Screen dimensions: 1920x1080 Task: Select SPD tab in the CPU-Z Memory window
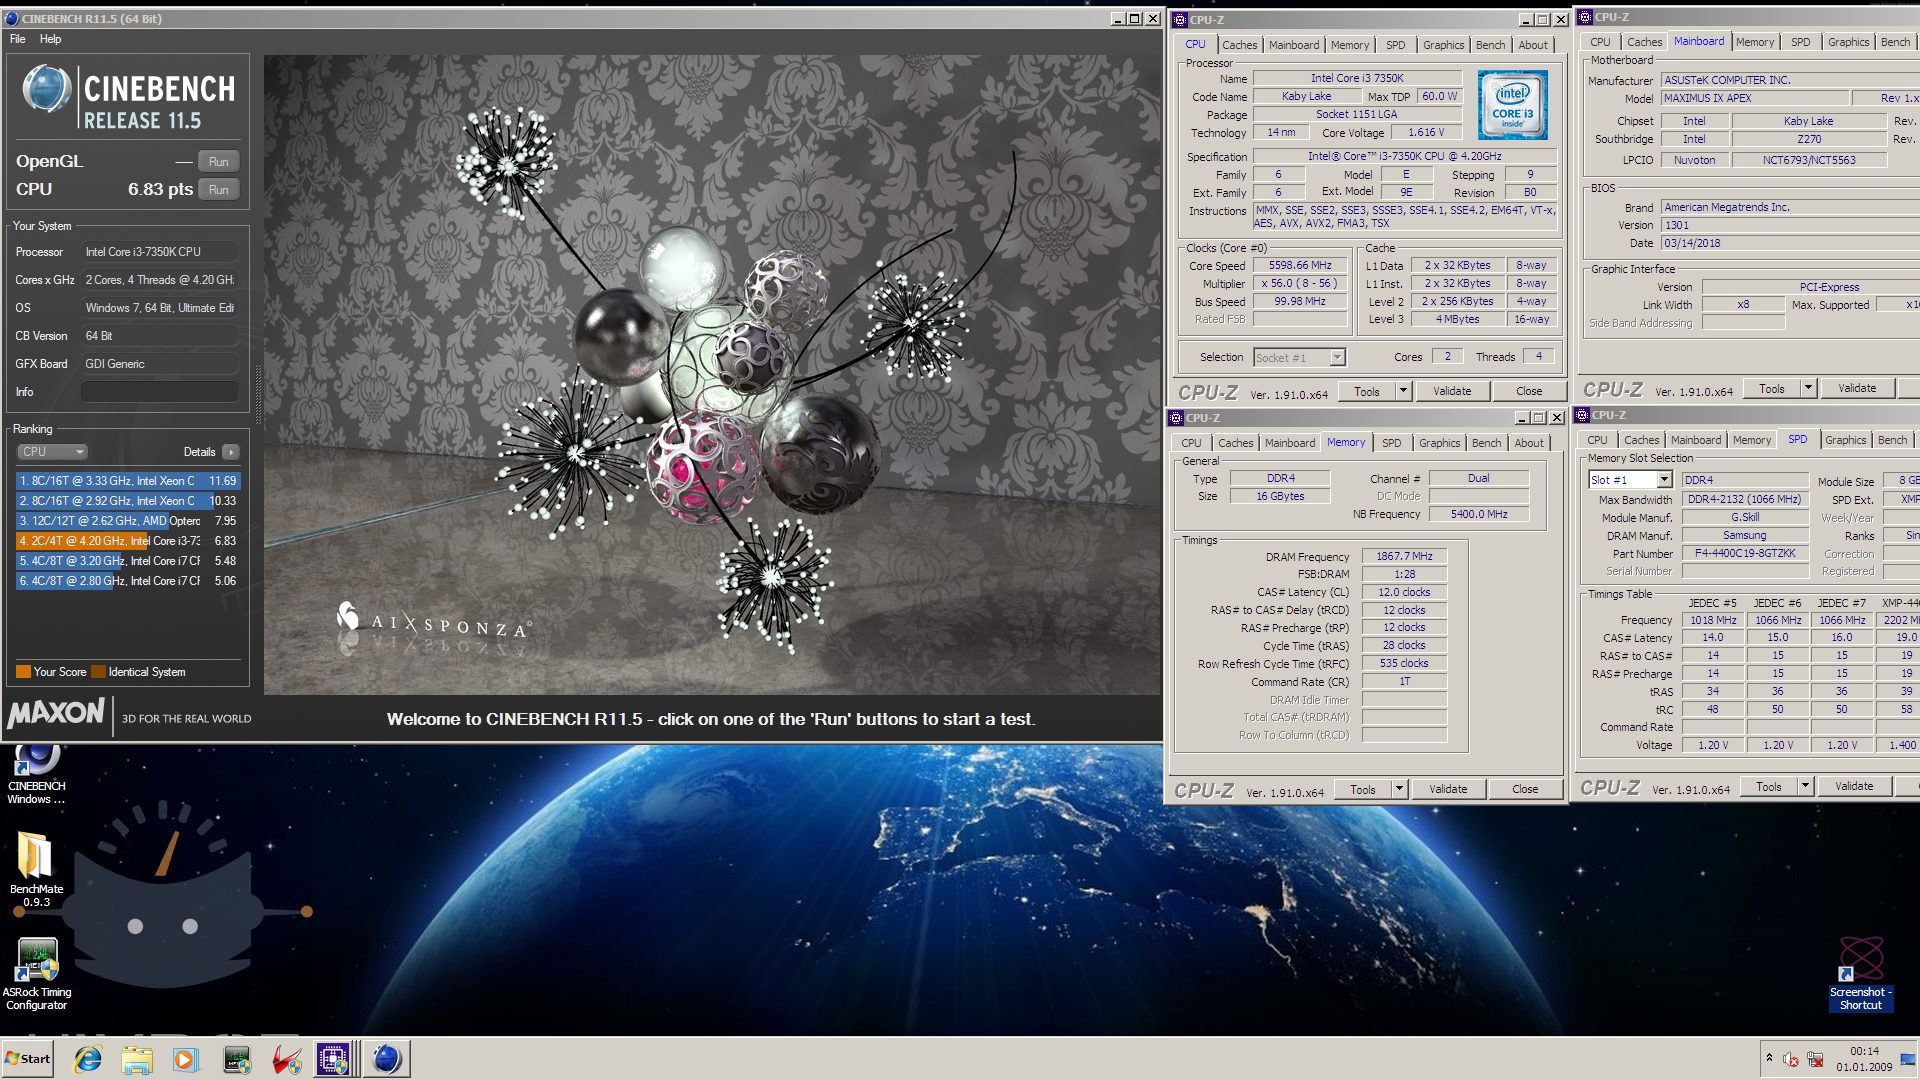tap(1391, 443)
